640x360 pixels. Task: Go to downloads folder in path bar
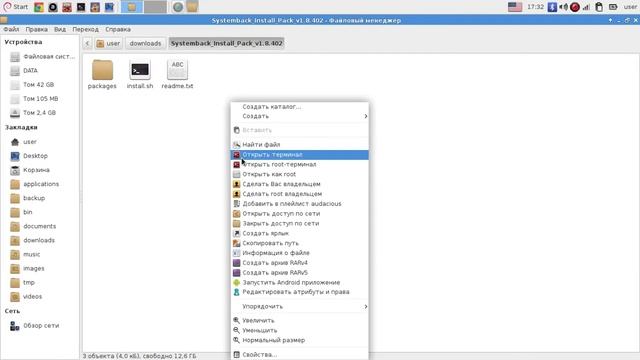[145, 43]
